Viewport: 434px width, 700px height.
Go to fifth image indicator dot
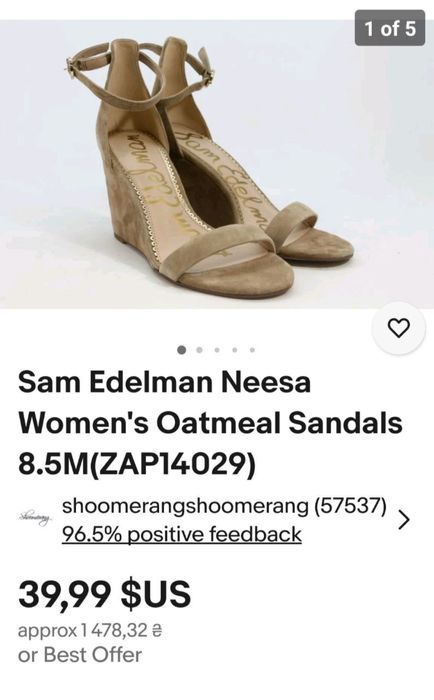coord(252,350)
